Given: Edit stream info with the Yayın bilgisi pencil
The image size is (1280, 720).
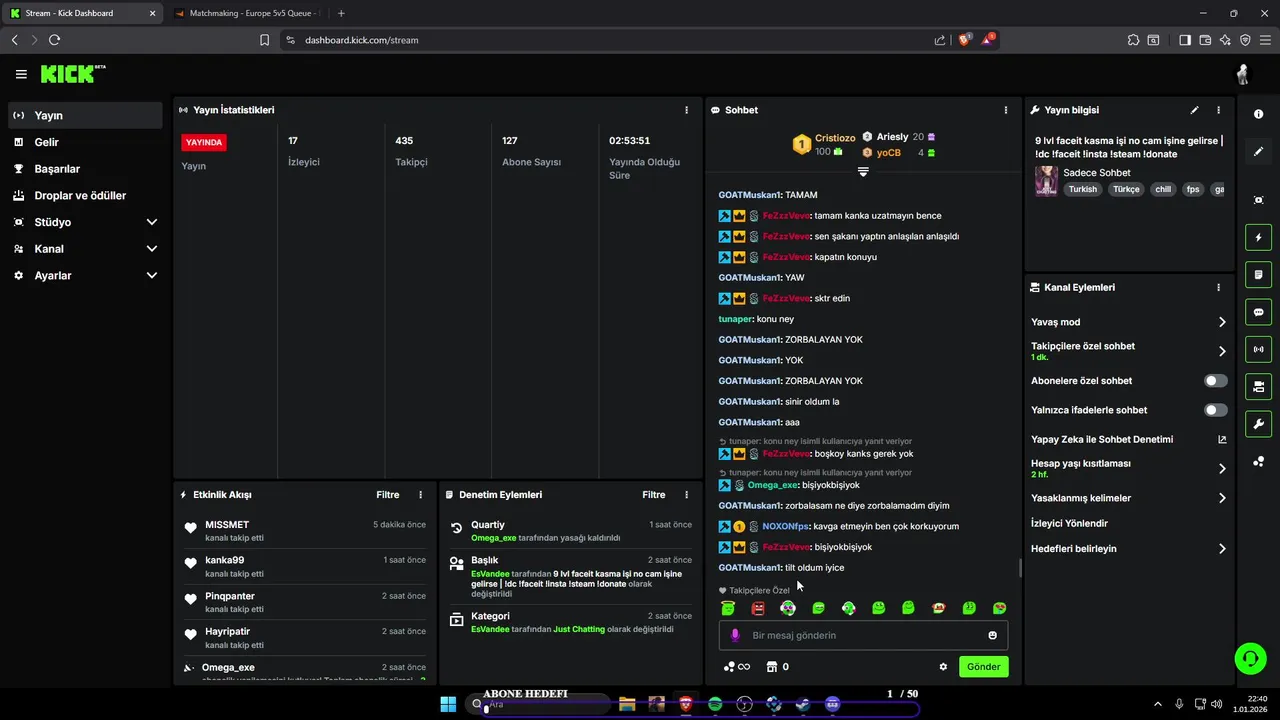Looking at the screenshot, I should 1194,110.
